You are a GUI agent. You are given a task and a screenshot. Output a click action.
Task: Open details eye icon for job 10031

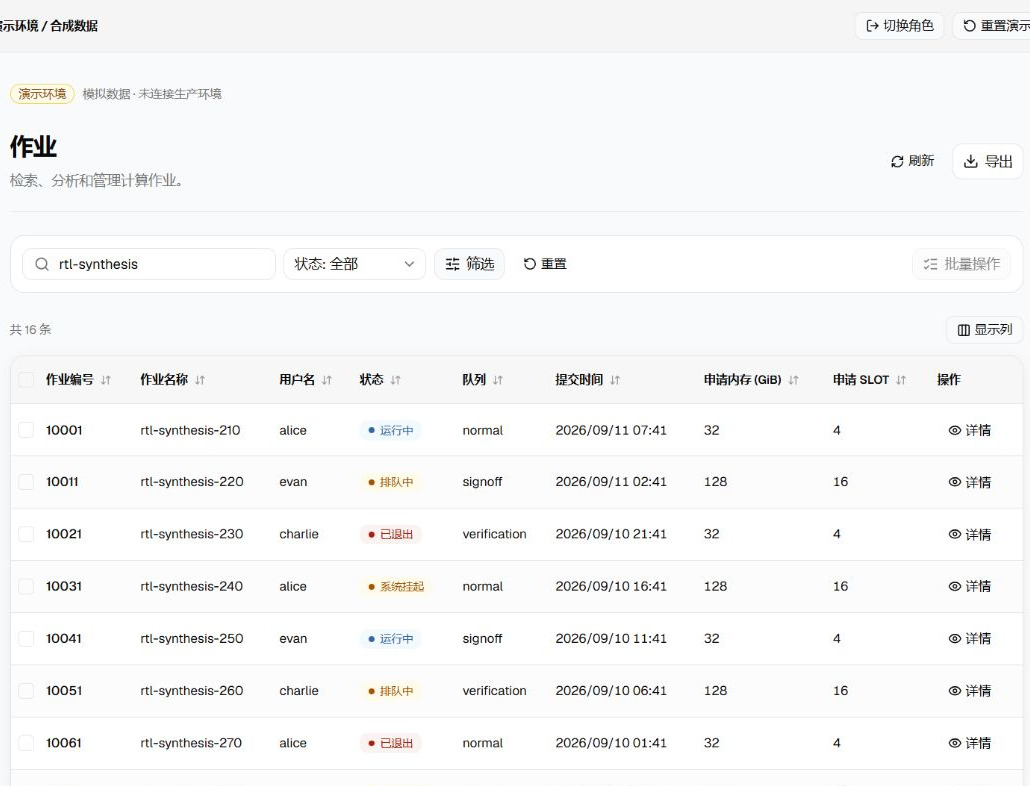click(954, 586)
